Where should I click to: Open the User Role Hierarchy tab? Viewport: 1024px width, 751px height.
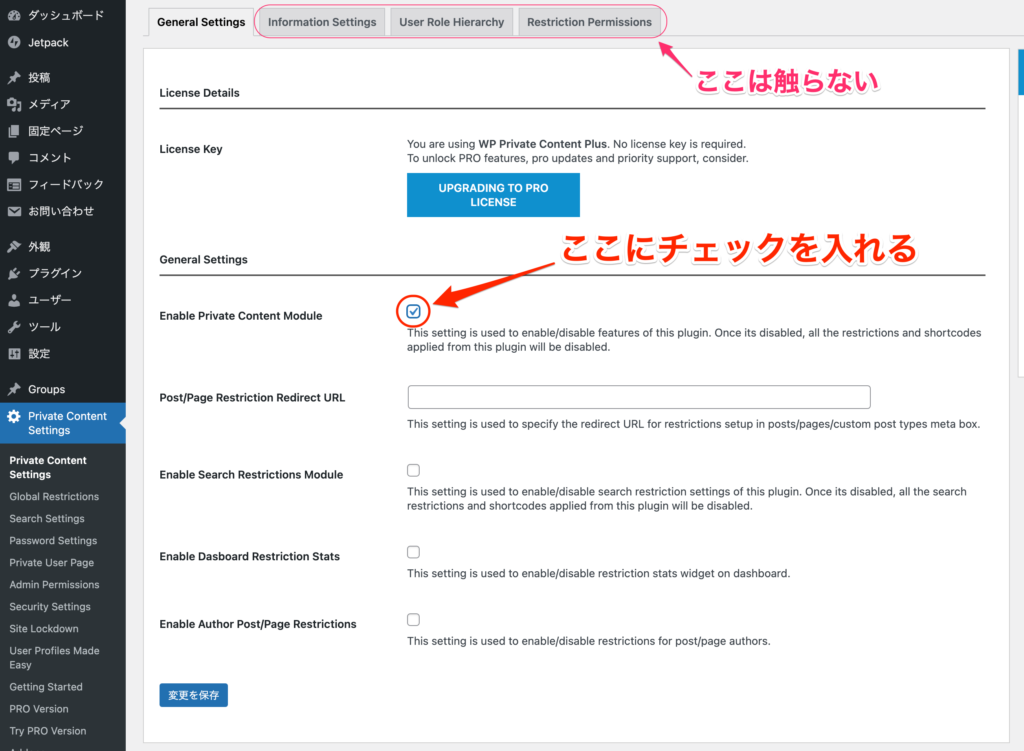point(452,22)
